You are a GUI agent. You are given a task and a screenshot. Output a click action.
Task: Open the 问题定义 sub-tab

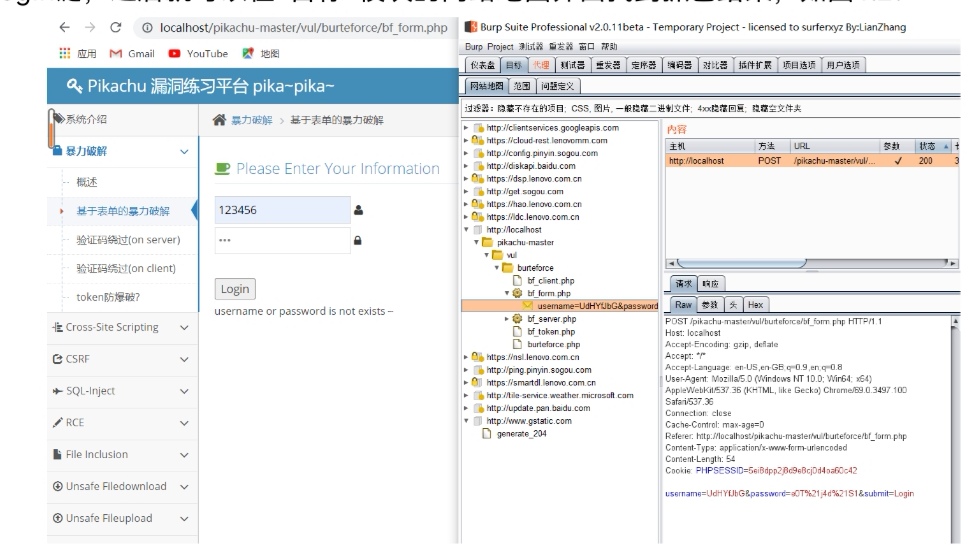[558, 86]
